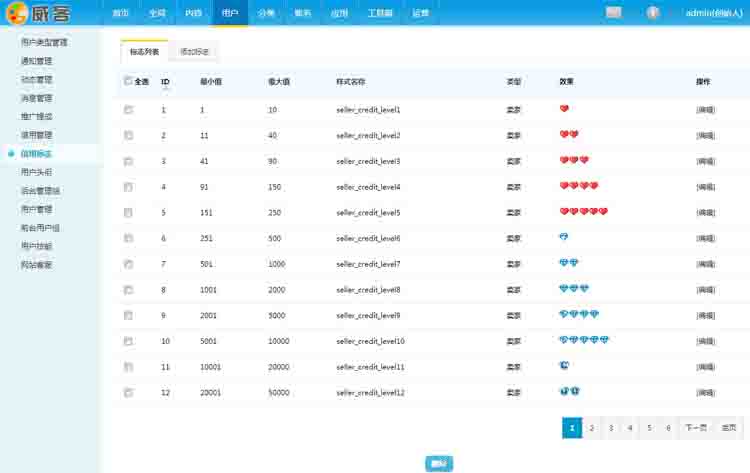Screen dimensions: 750x473
Task: Click the blue 删除 button at bottom
Action: coord(437,463)
